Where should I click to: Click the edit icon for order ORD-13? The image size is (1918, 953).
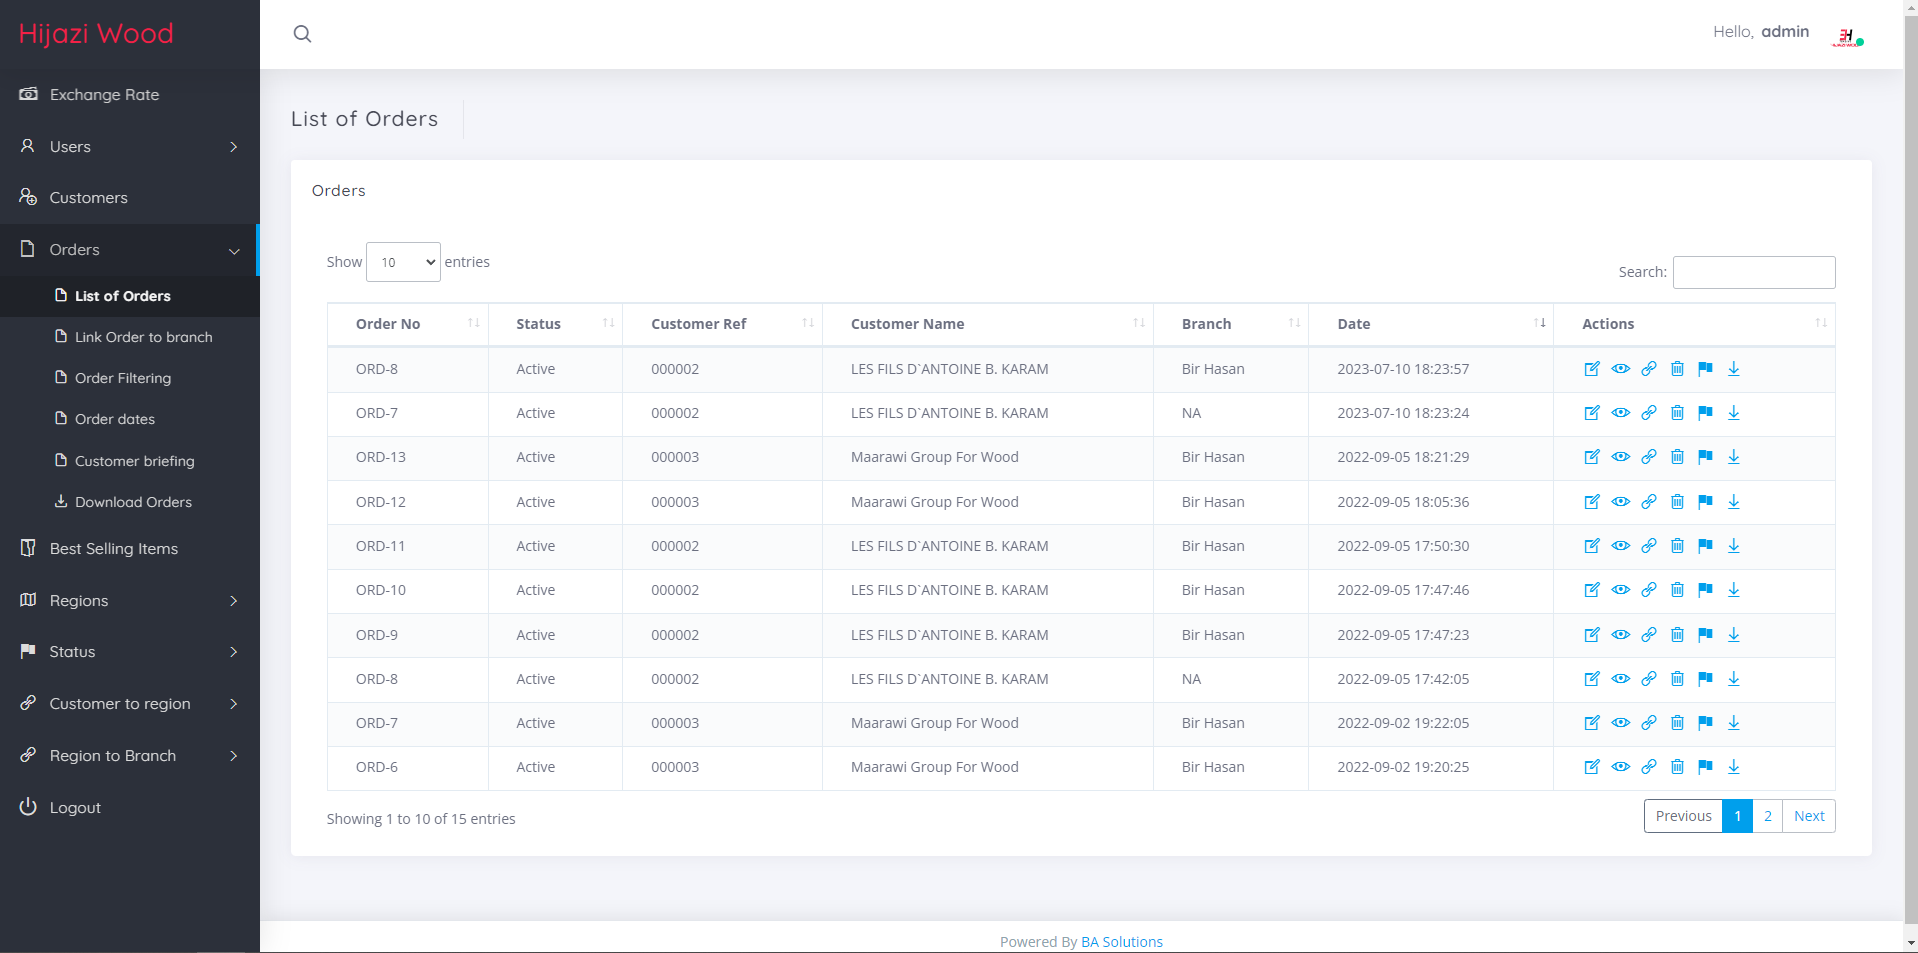pyautogui.click(x=1592, y=457)
